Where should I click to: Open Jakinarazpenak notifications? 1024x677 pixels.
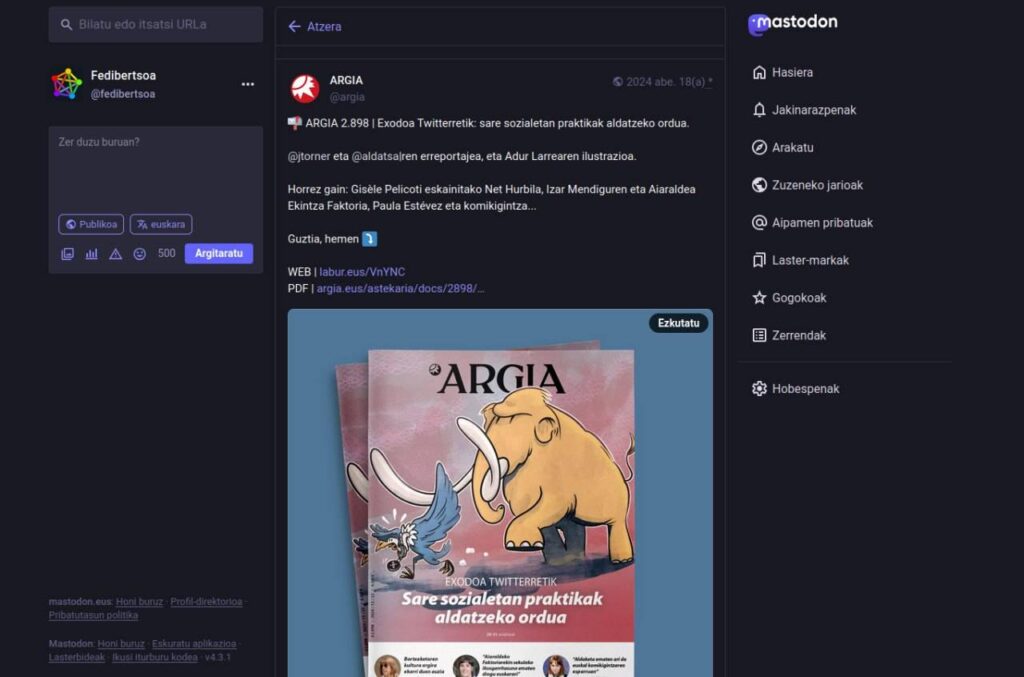813,110
